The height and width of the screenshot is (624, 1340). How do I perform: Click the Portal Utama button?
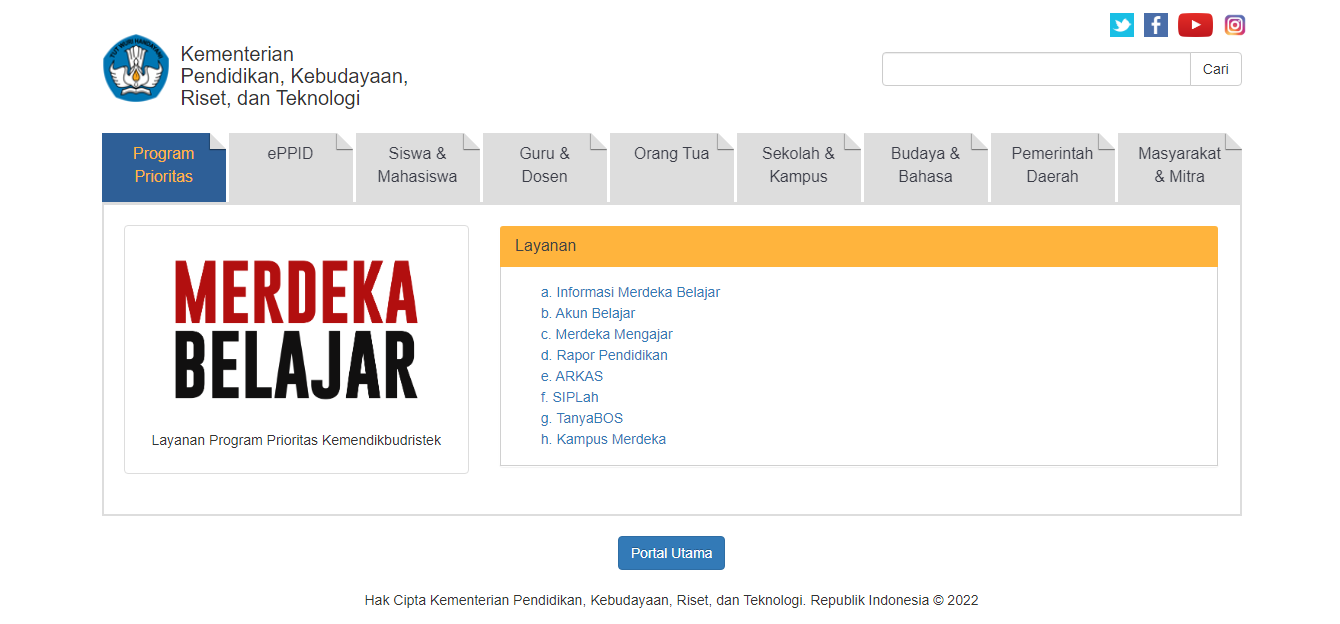coord(671,553)
